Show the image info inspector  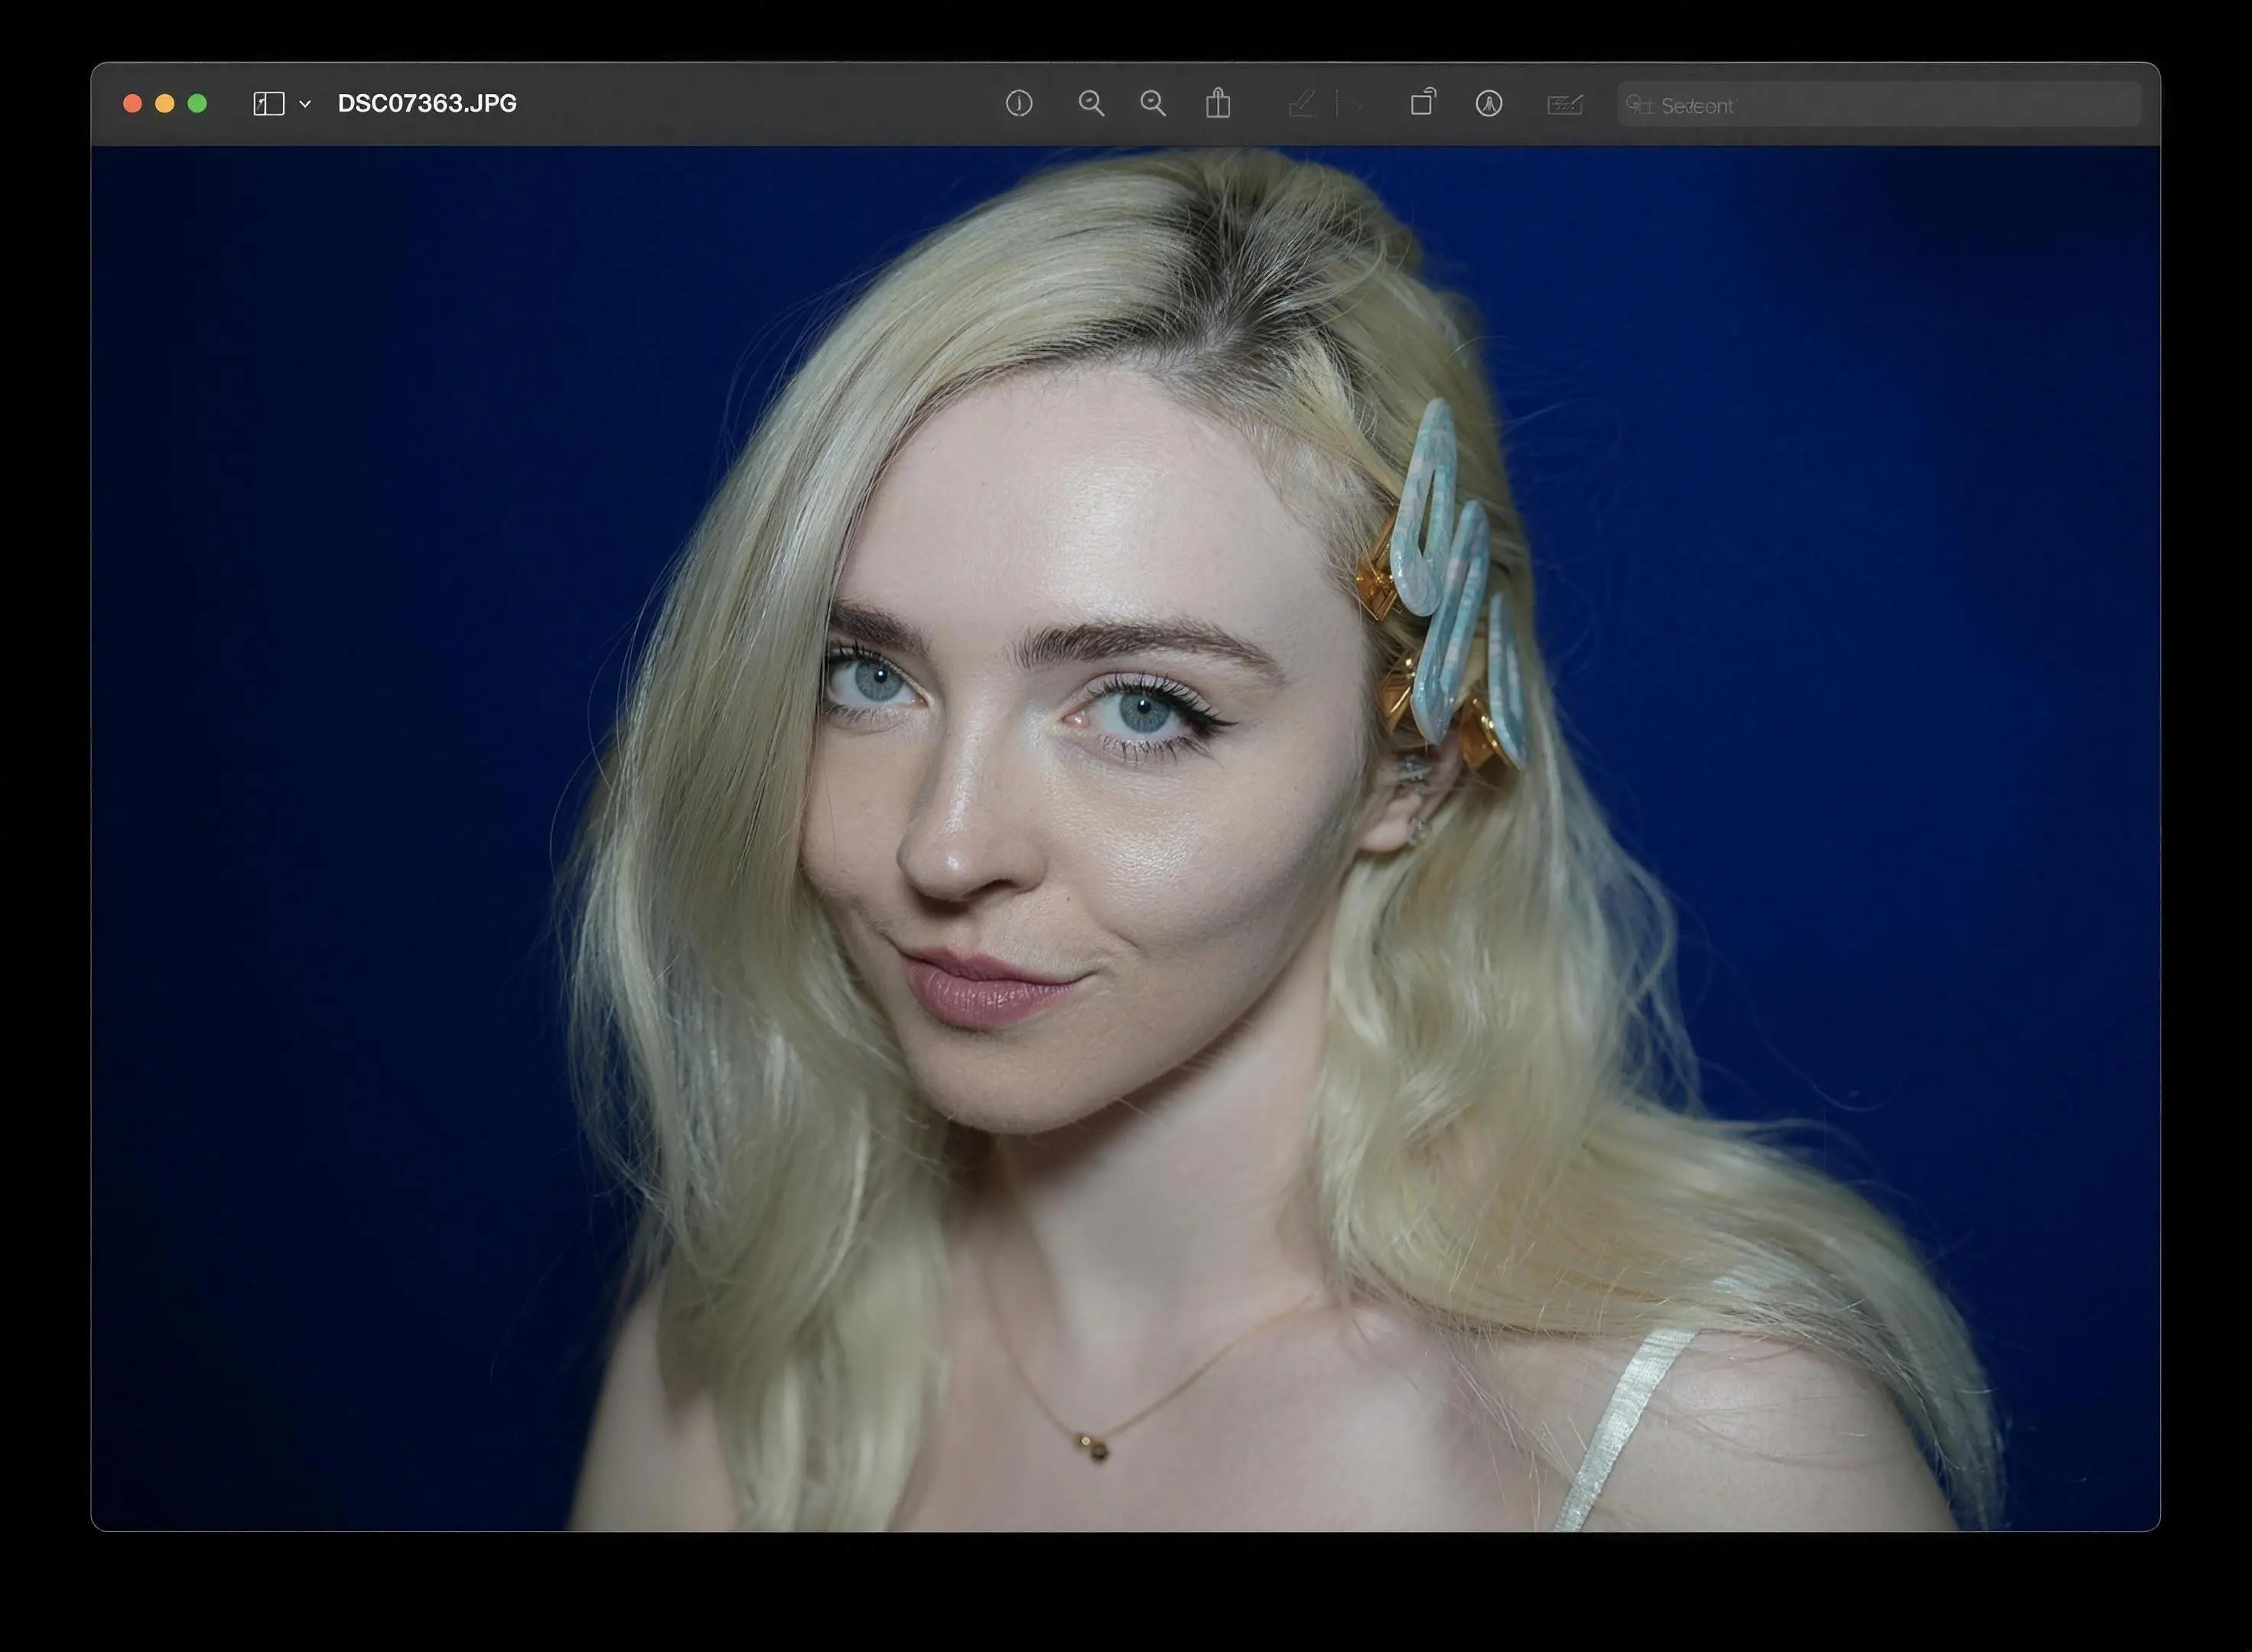click(1019, 103)
